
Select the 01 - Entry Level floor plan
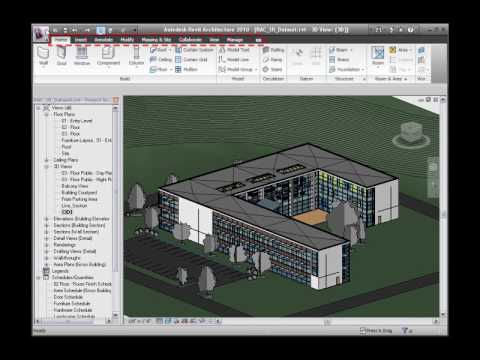[77, 121]
